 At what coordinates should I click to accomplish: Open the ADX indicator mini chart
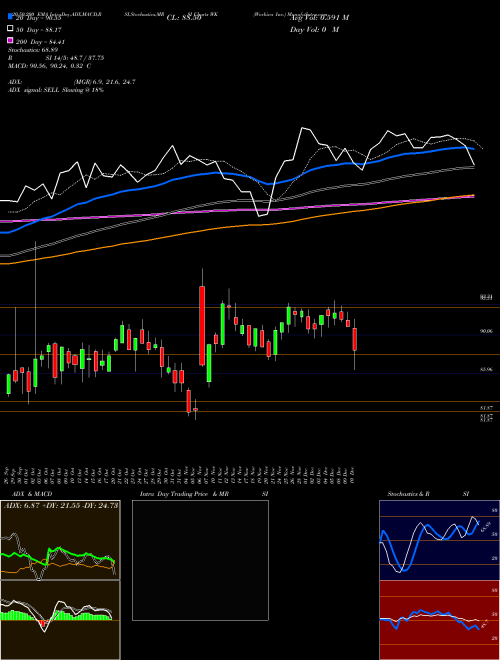pos(60,540)
